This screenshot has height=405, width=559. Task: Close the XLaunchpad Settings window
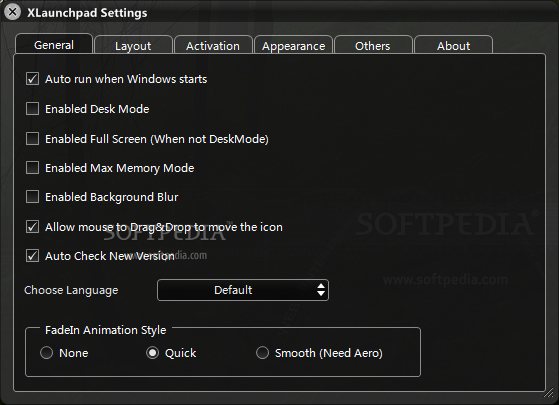coord(12,12)
